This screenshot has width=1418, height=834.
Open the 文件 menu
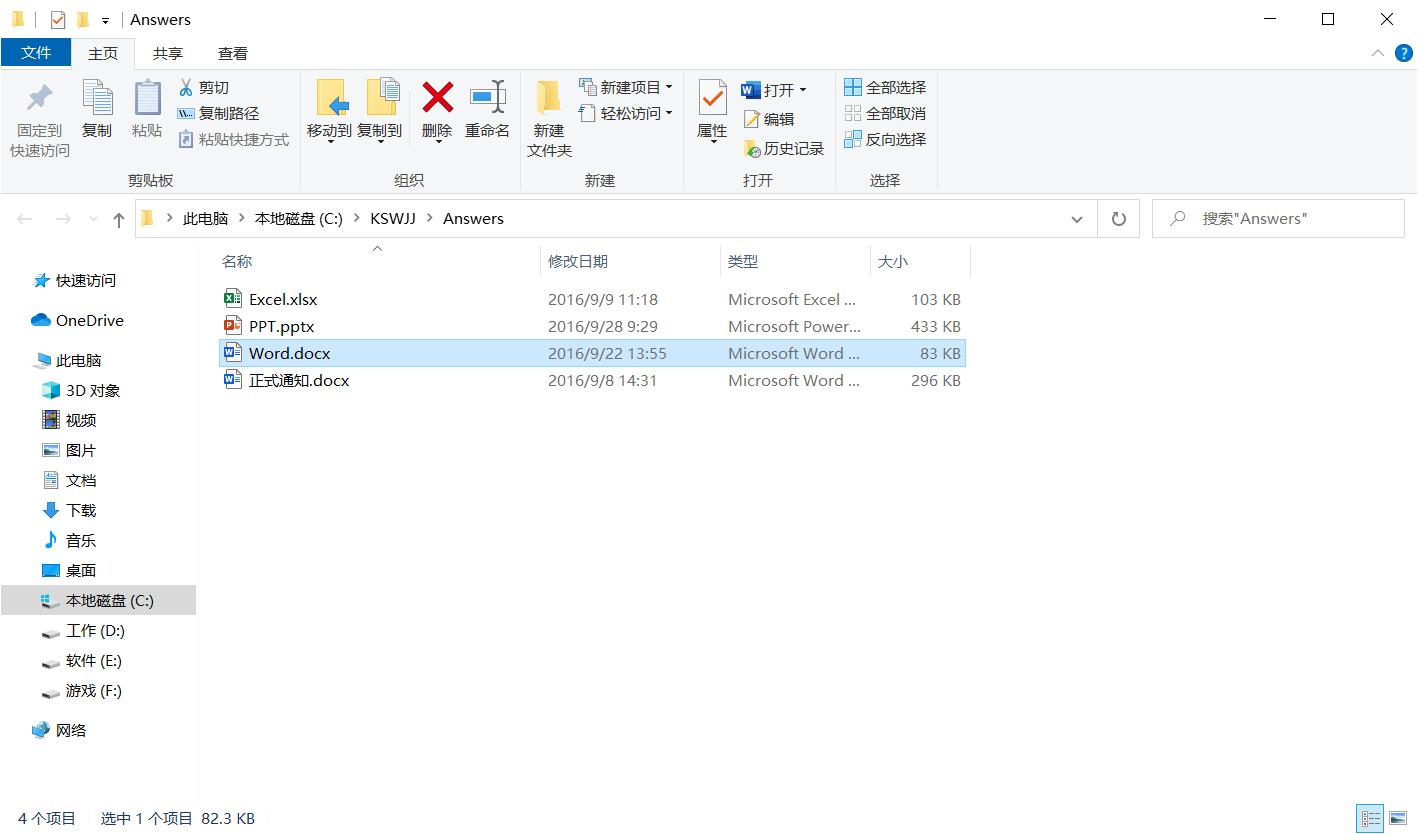(36, 52)
